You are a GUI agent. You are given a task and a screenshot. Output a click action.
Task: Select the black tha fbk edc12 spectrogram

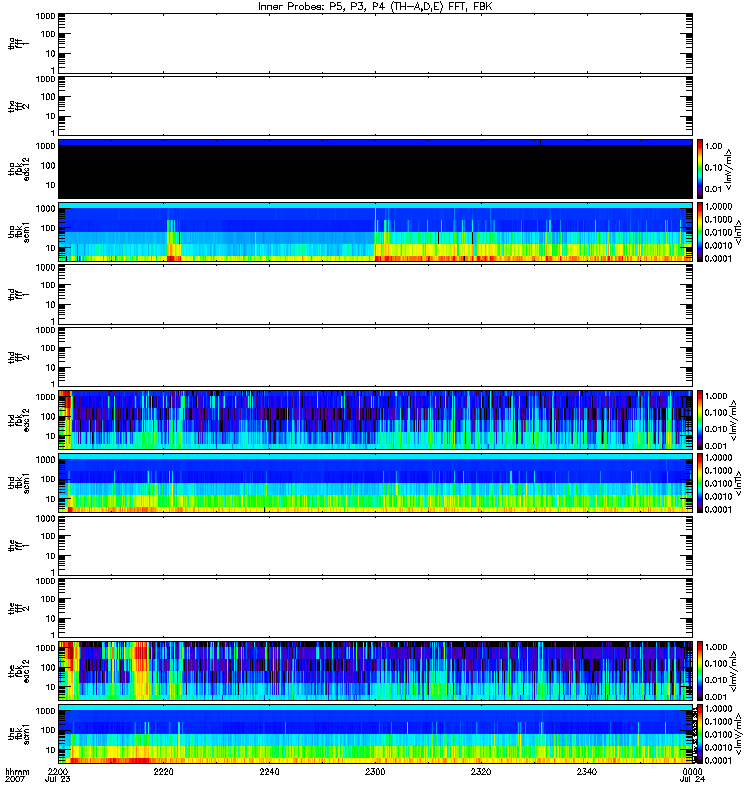coord(376,169)
